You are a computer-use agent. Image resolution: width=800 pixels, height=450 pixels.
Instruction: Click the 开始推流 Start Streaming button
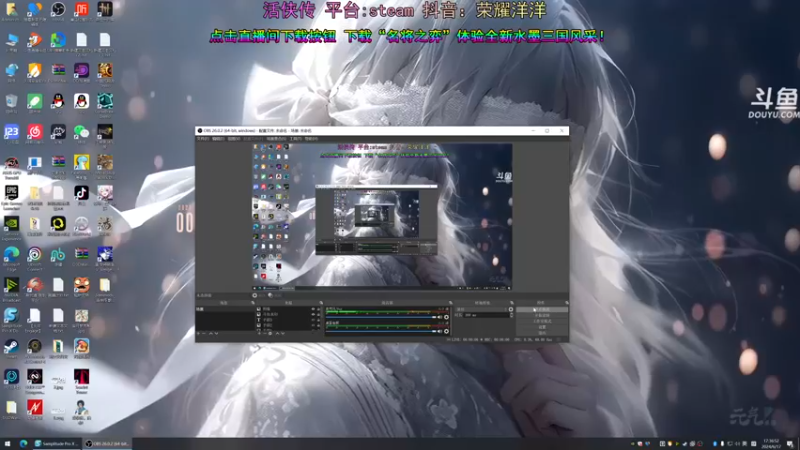(x=541, y=309)
